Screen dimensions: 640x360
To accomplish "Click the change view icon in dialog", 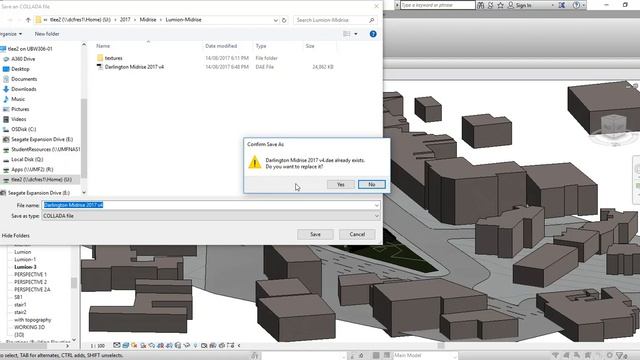I will coord(347,34).
